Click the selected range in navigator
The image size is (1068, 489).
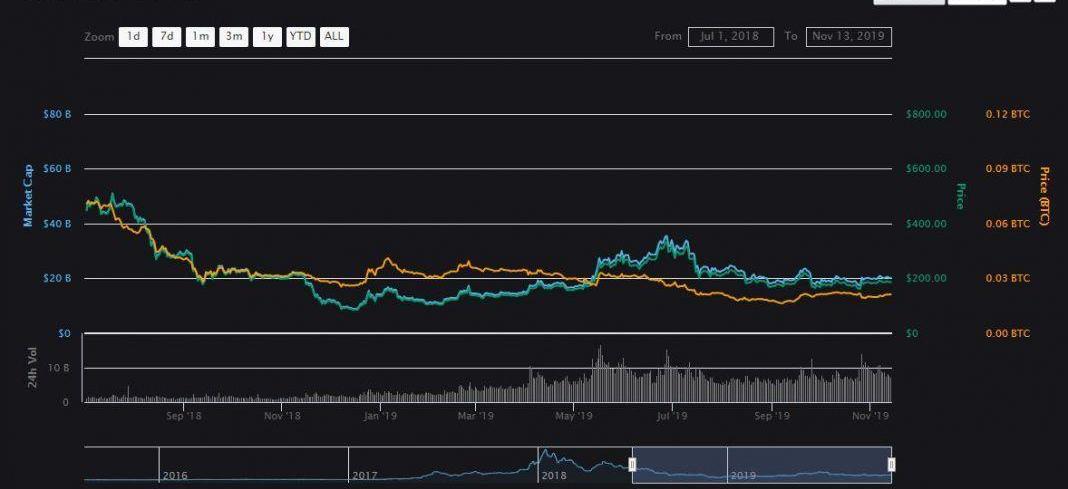coord(760,464)
